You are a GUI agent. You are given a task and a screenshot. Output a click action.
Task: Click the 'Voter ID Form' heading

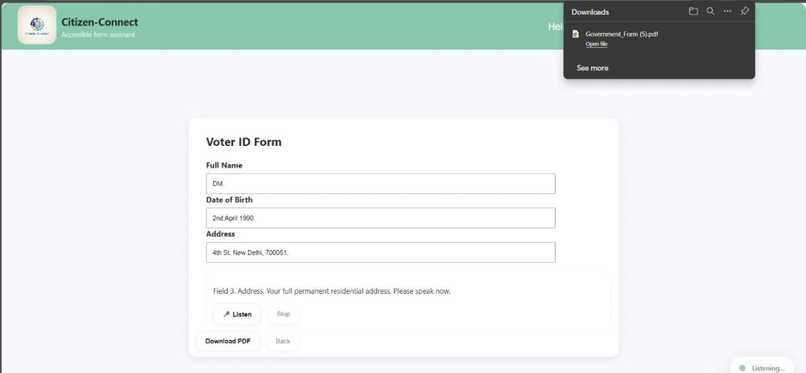click(244, 142)
